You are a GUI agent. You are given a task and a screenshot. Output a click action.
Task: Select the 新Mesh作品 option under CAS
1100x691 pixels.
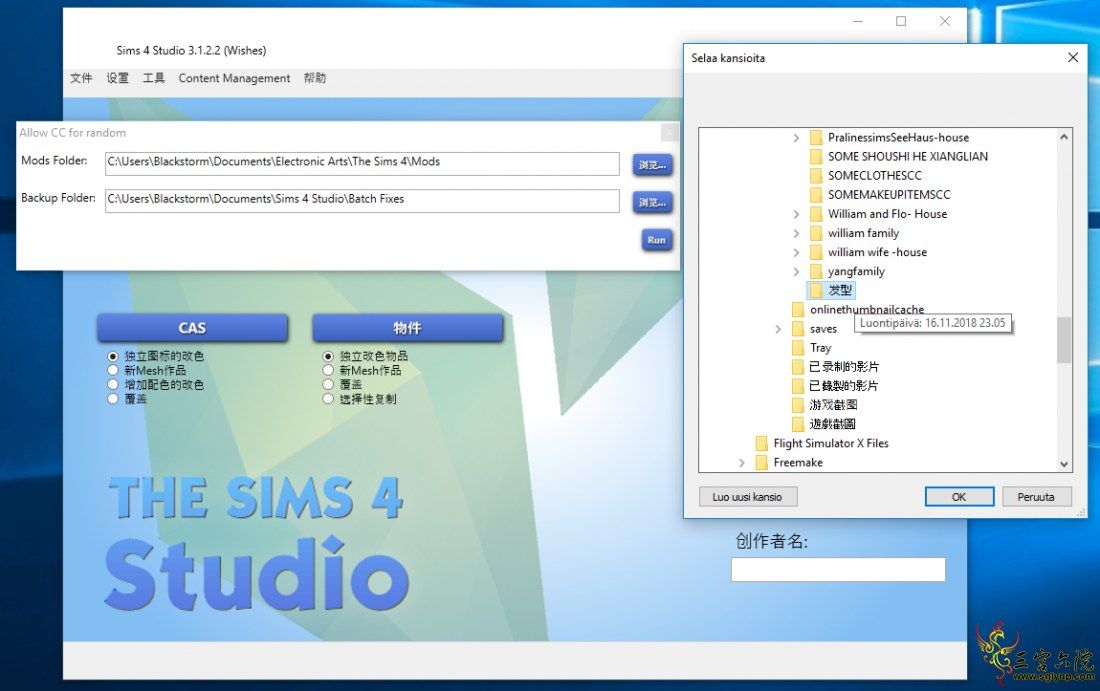tap(112, 370)
